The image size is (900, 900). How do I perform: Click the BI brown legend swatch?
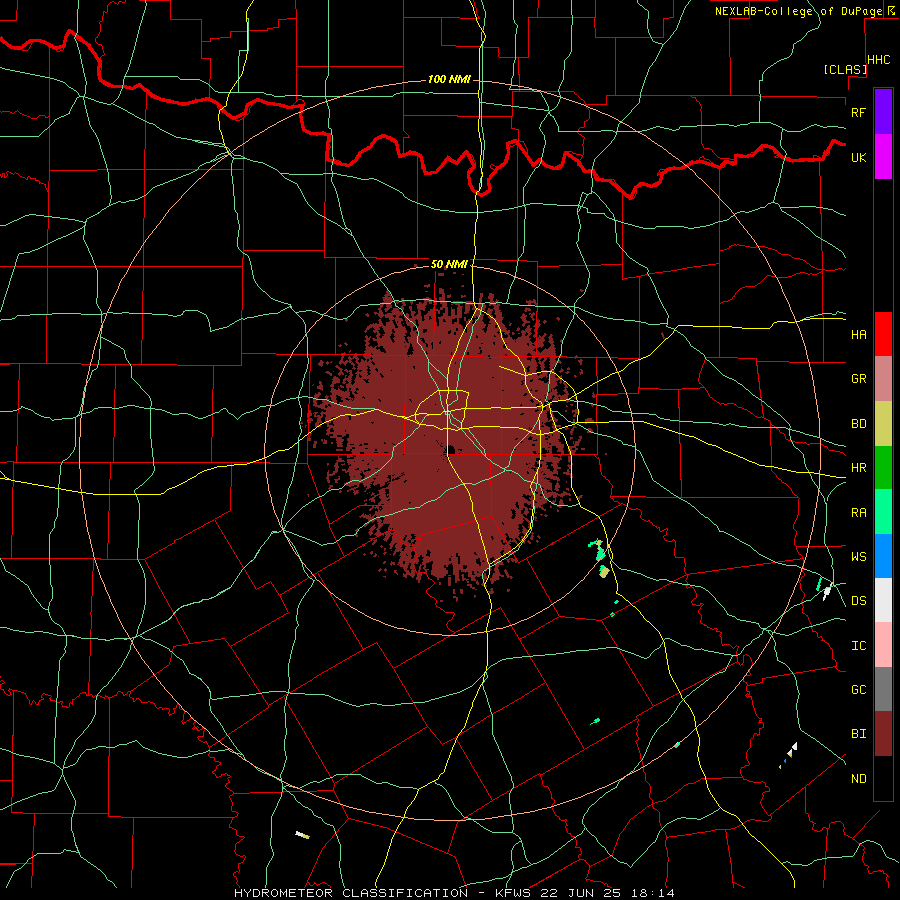click(883, 734)
